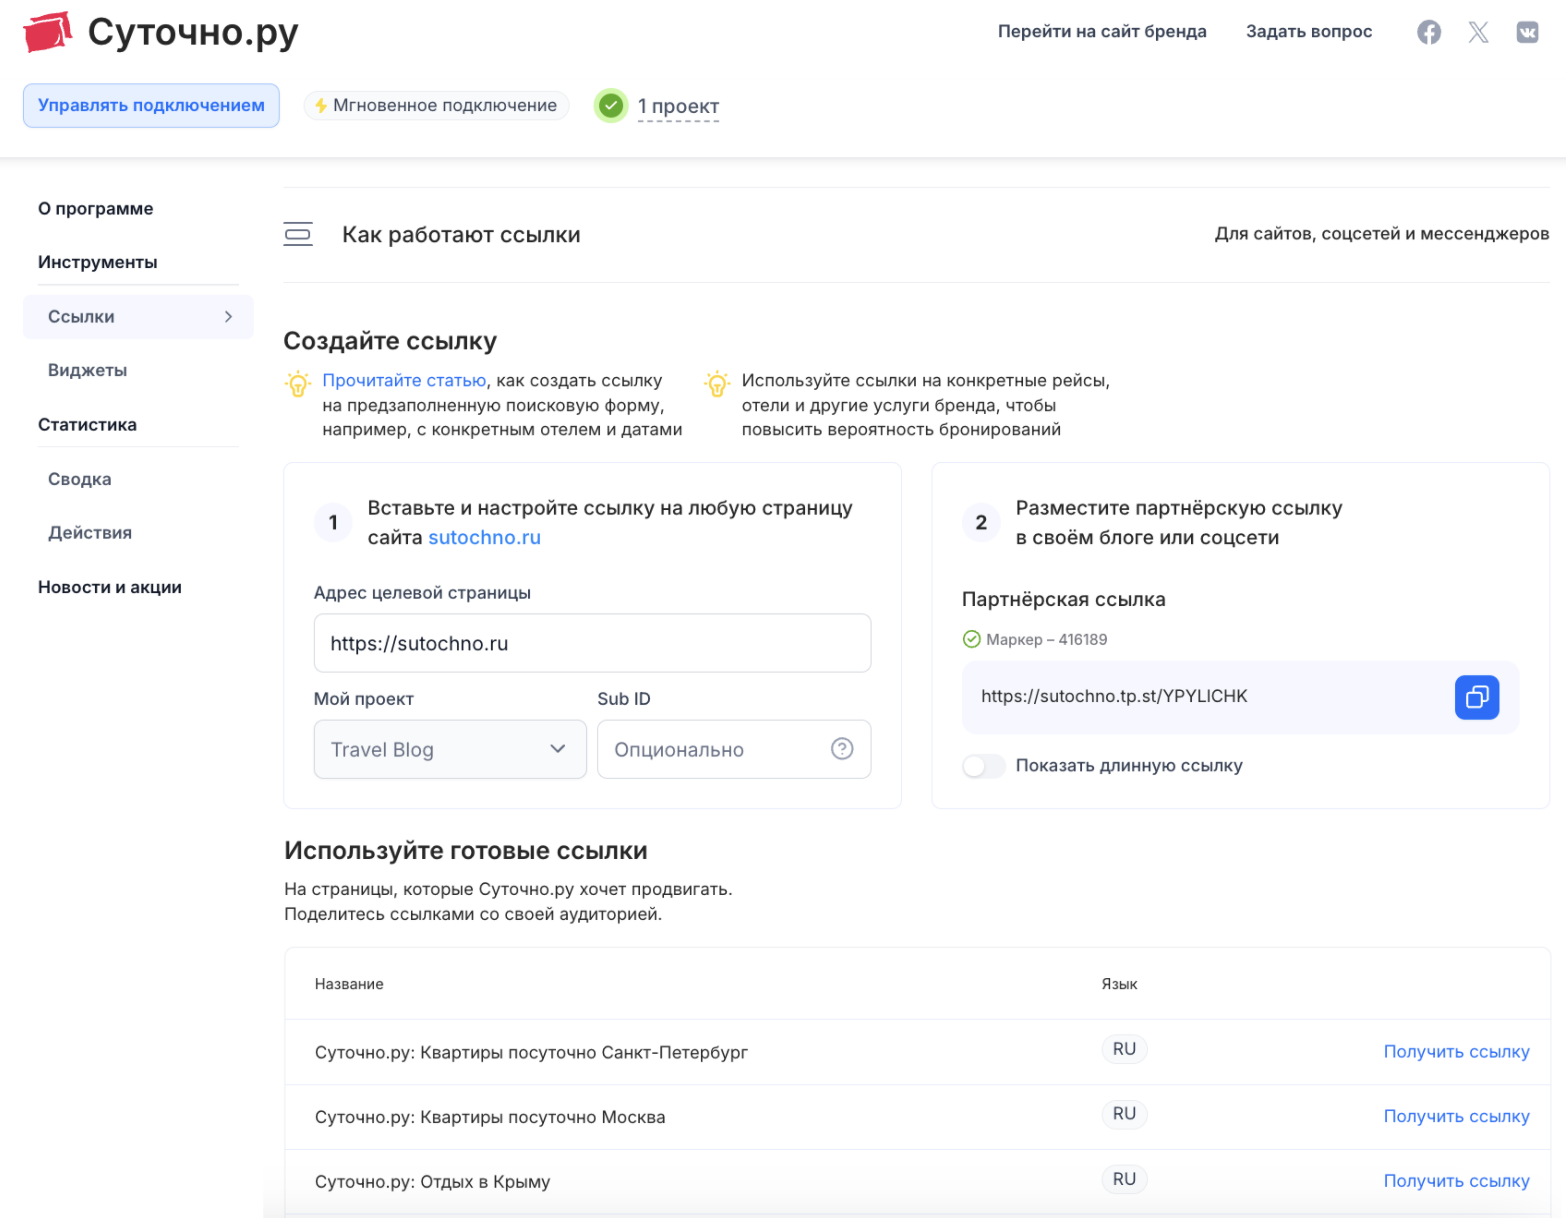Screen dimensions: 1566x1218
Task: Click the Sub ID Опционально field
Action: (x=734, y=749)
